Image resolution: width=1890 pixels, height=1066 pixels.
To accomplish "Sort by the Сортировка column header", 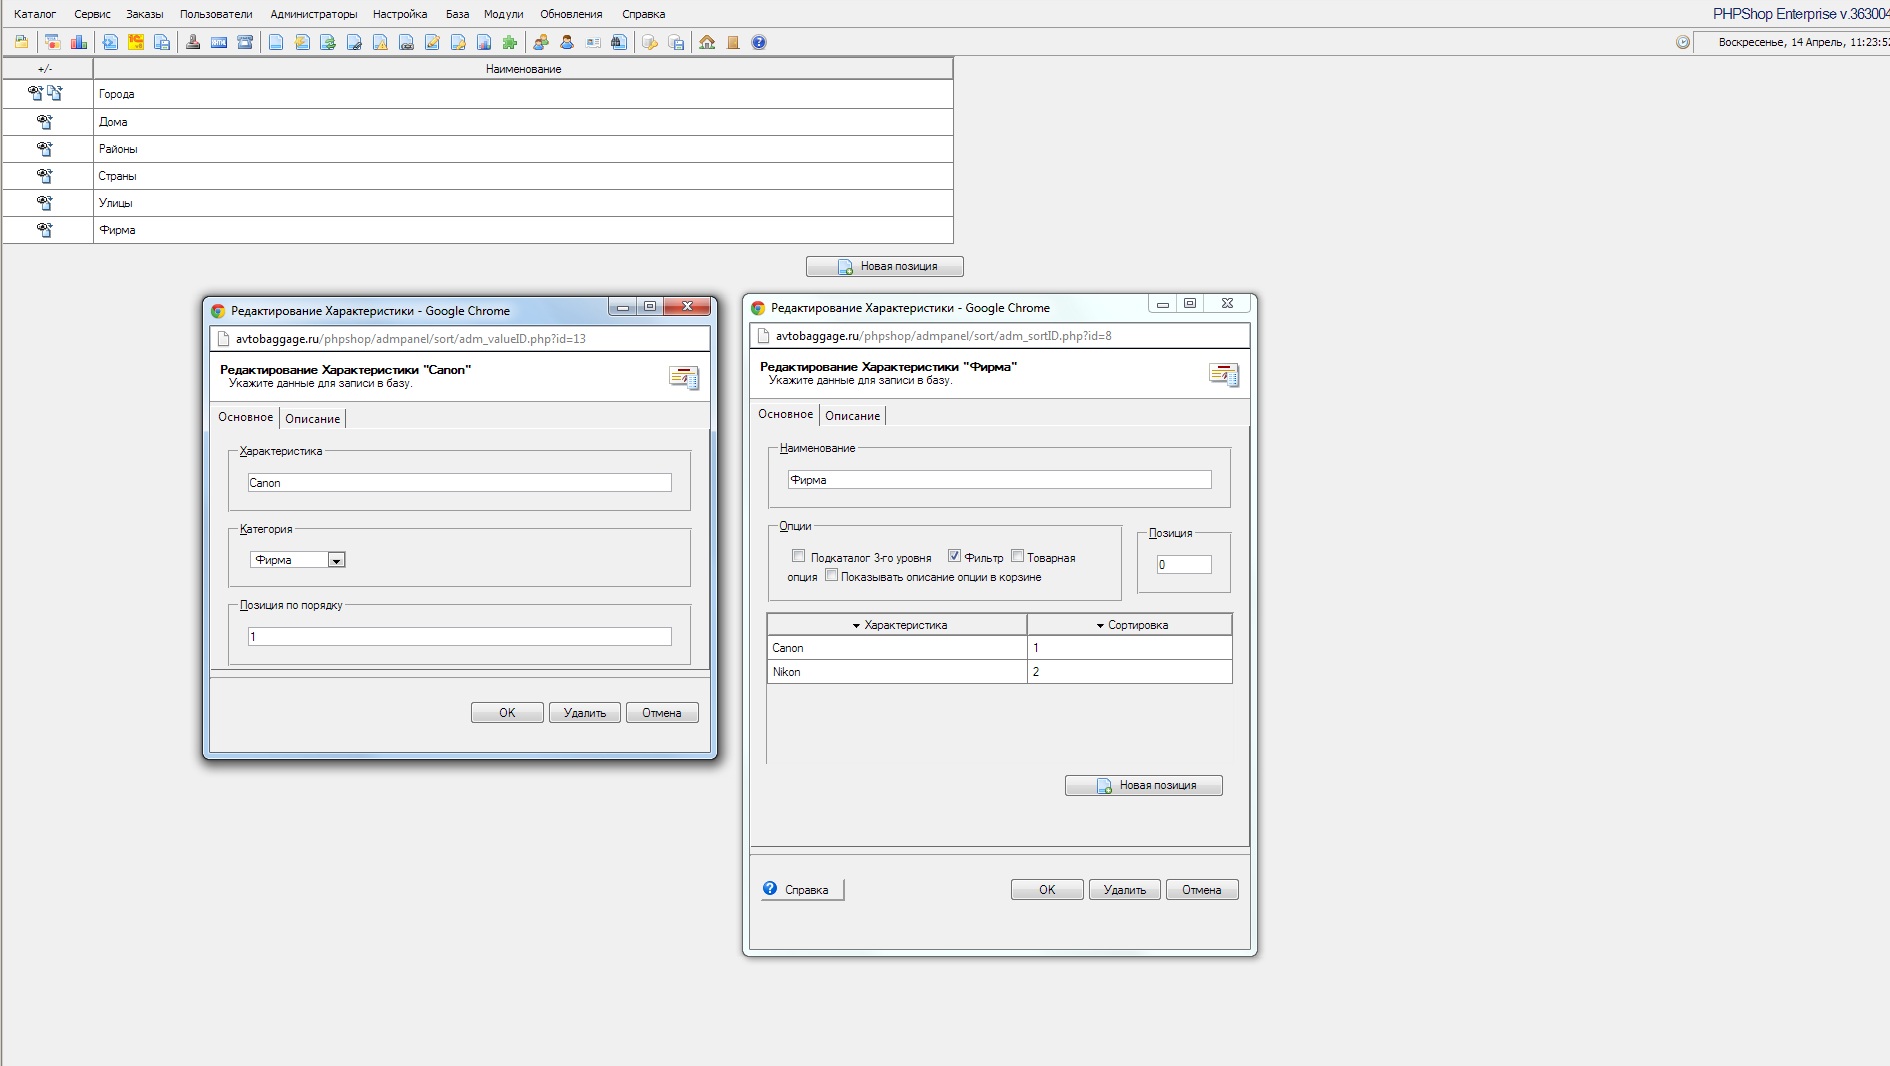I will coord(1131,625).
